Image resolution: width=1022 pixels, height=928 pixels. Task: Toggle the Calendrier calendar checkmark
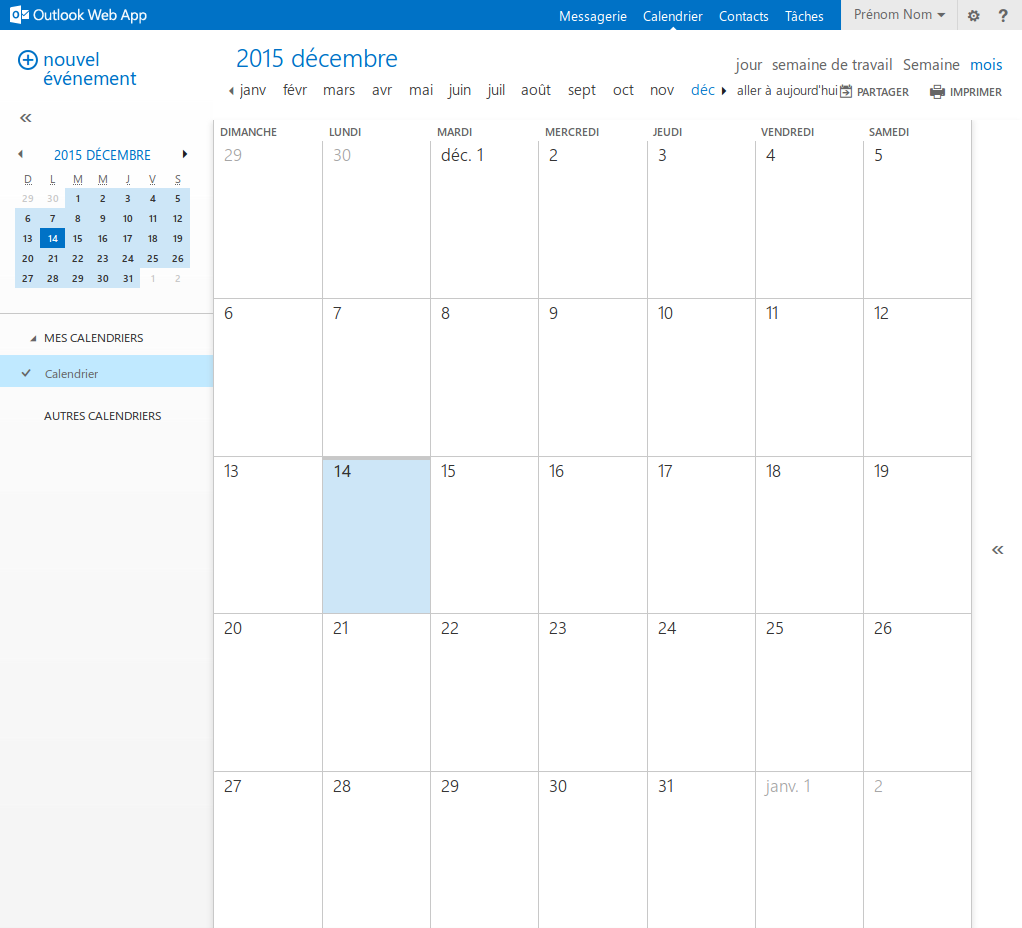pos(27,373)
